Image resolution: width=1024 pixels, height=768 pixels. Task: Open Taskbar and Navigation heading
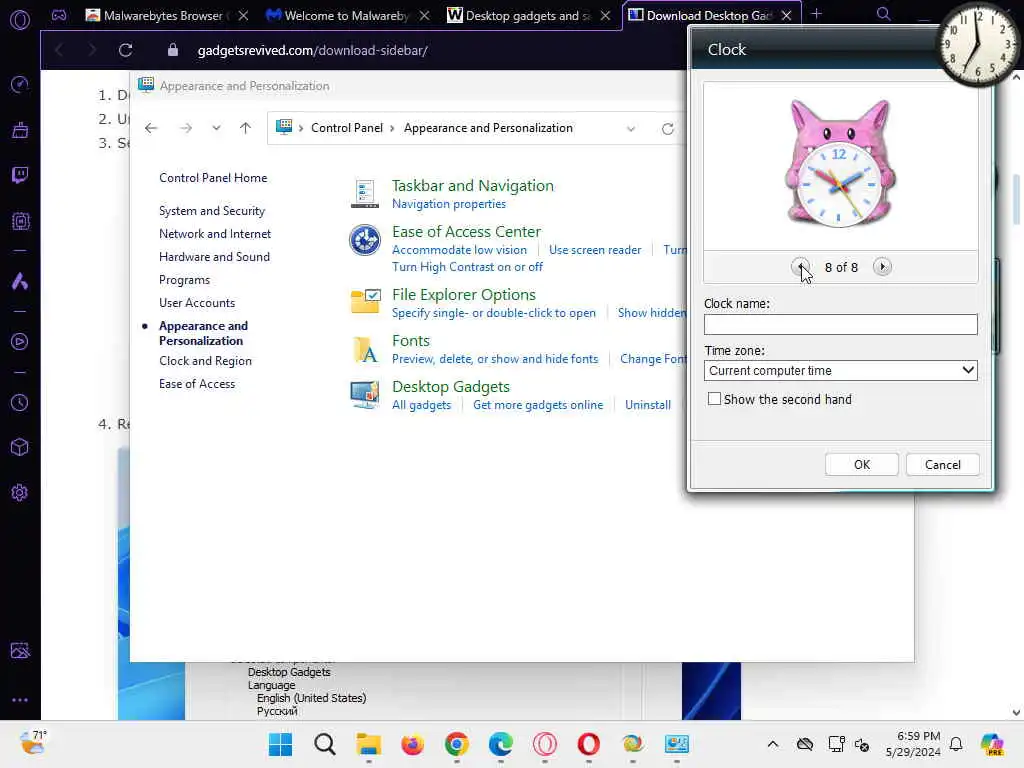(472, 186)
